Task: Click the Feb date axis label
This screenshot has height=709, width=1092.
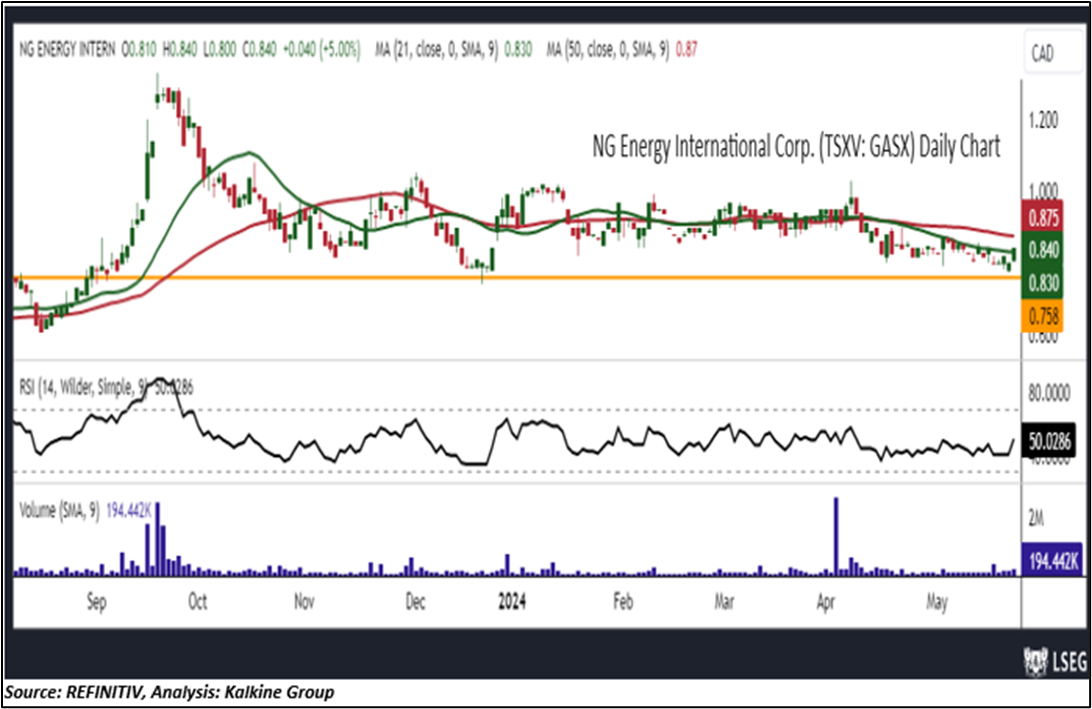Action: pos(623,601)
